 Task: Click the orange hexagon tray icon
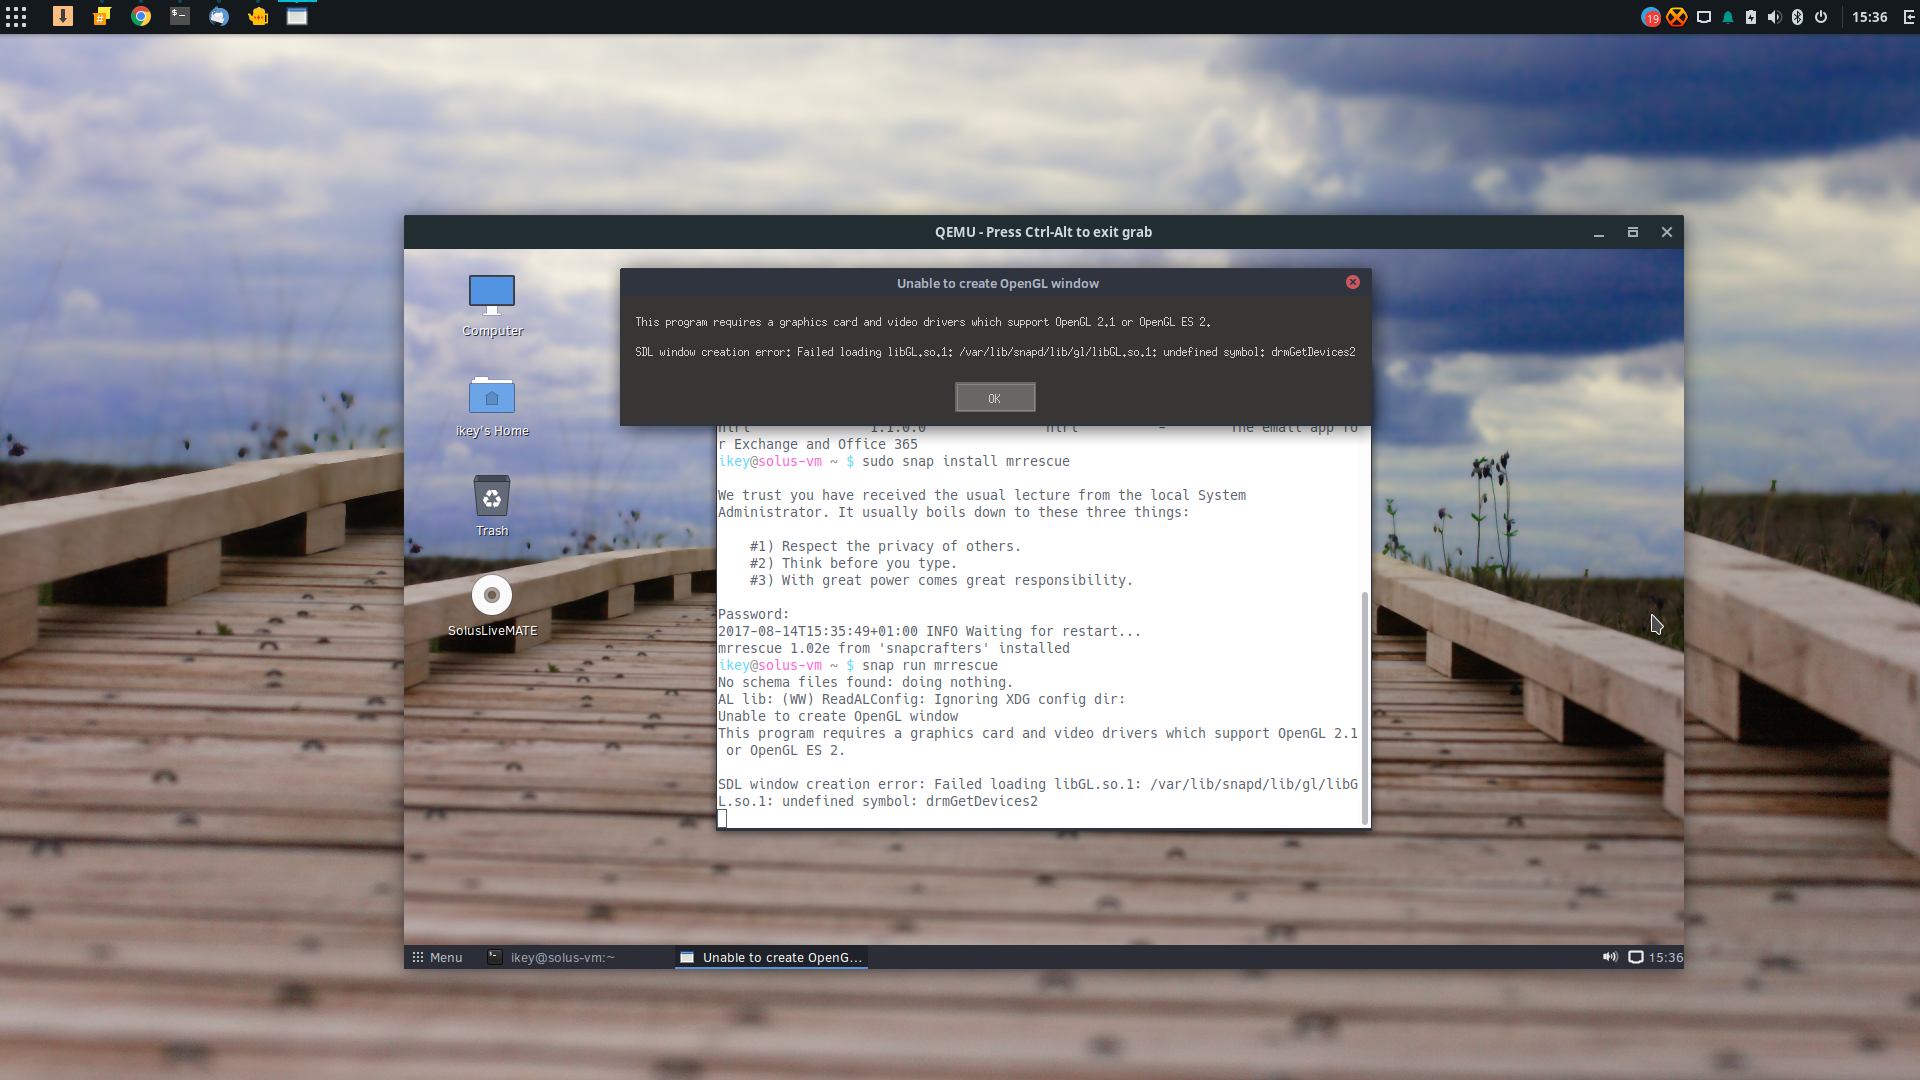(x=1677, y=17)
